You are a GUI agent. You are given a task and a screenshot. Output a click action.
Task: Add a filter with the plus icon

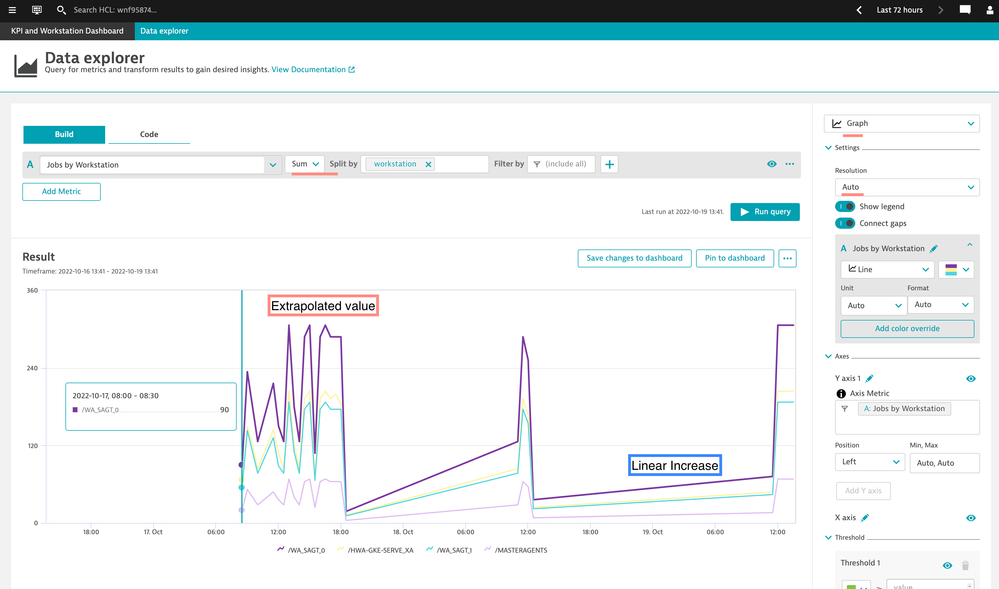point(609,164)
